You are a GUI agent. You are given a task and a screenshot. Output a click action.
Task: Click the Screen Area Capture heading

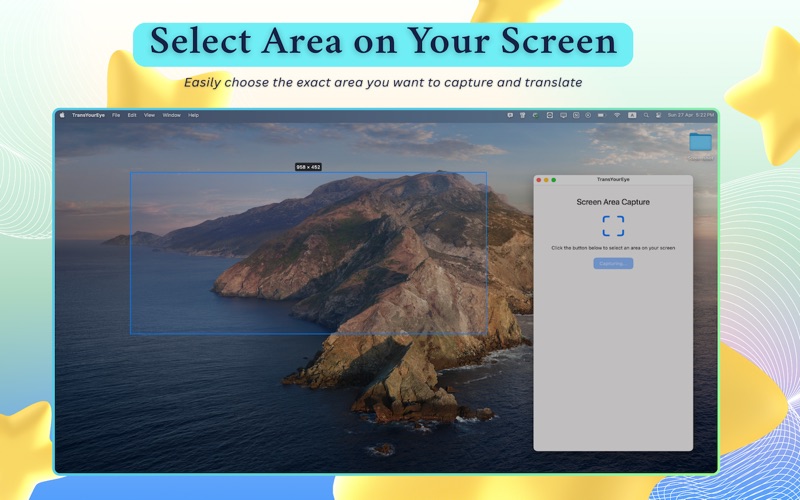[x=613, y=202]
